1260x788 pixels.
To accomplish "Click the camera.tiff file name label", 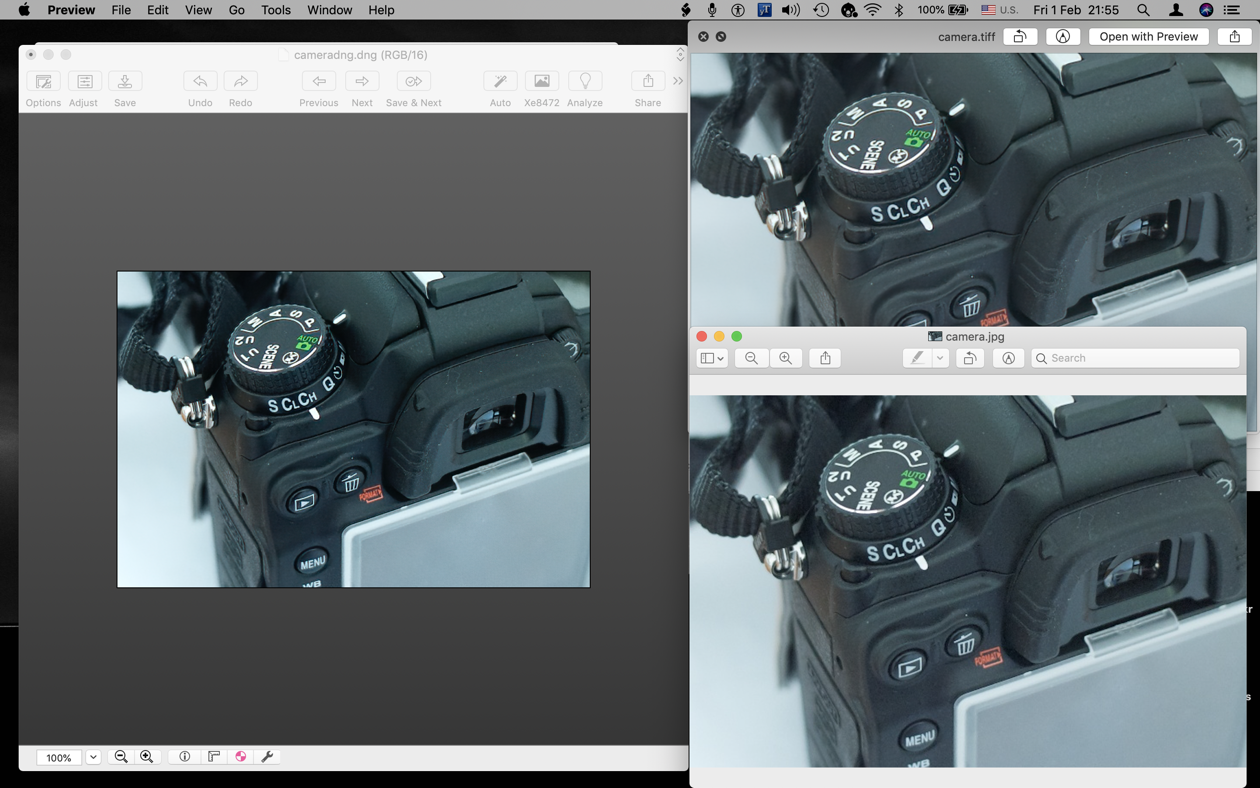I will pos(966,37).
